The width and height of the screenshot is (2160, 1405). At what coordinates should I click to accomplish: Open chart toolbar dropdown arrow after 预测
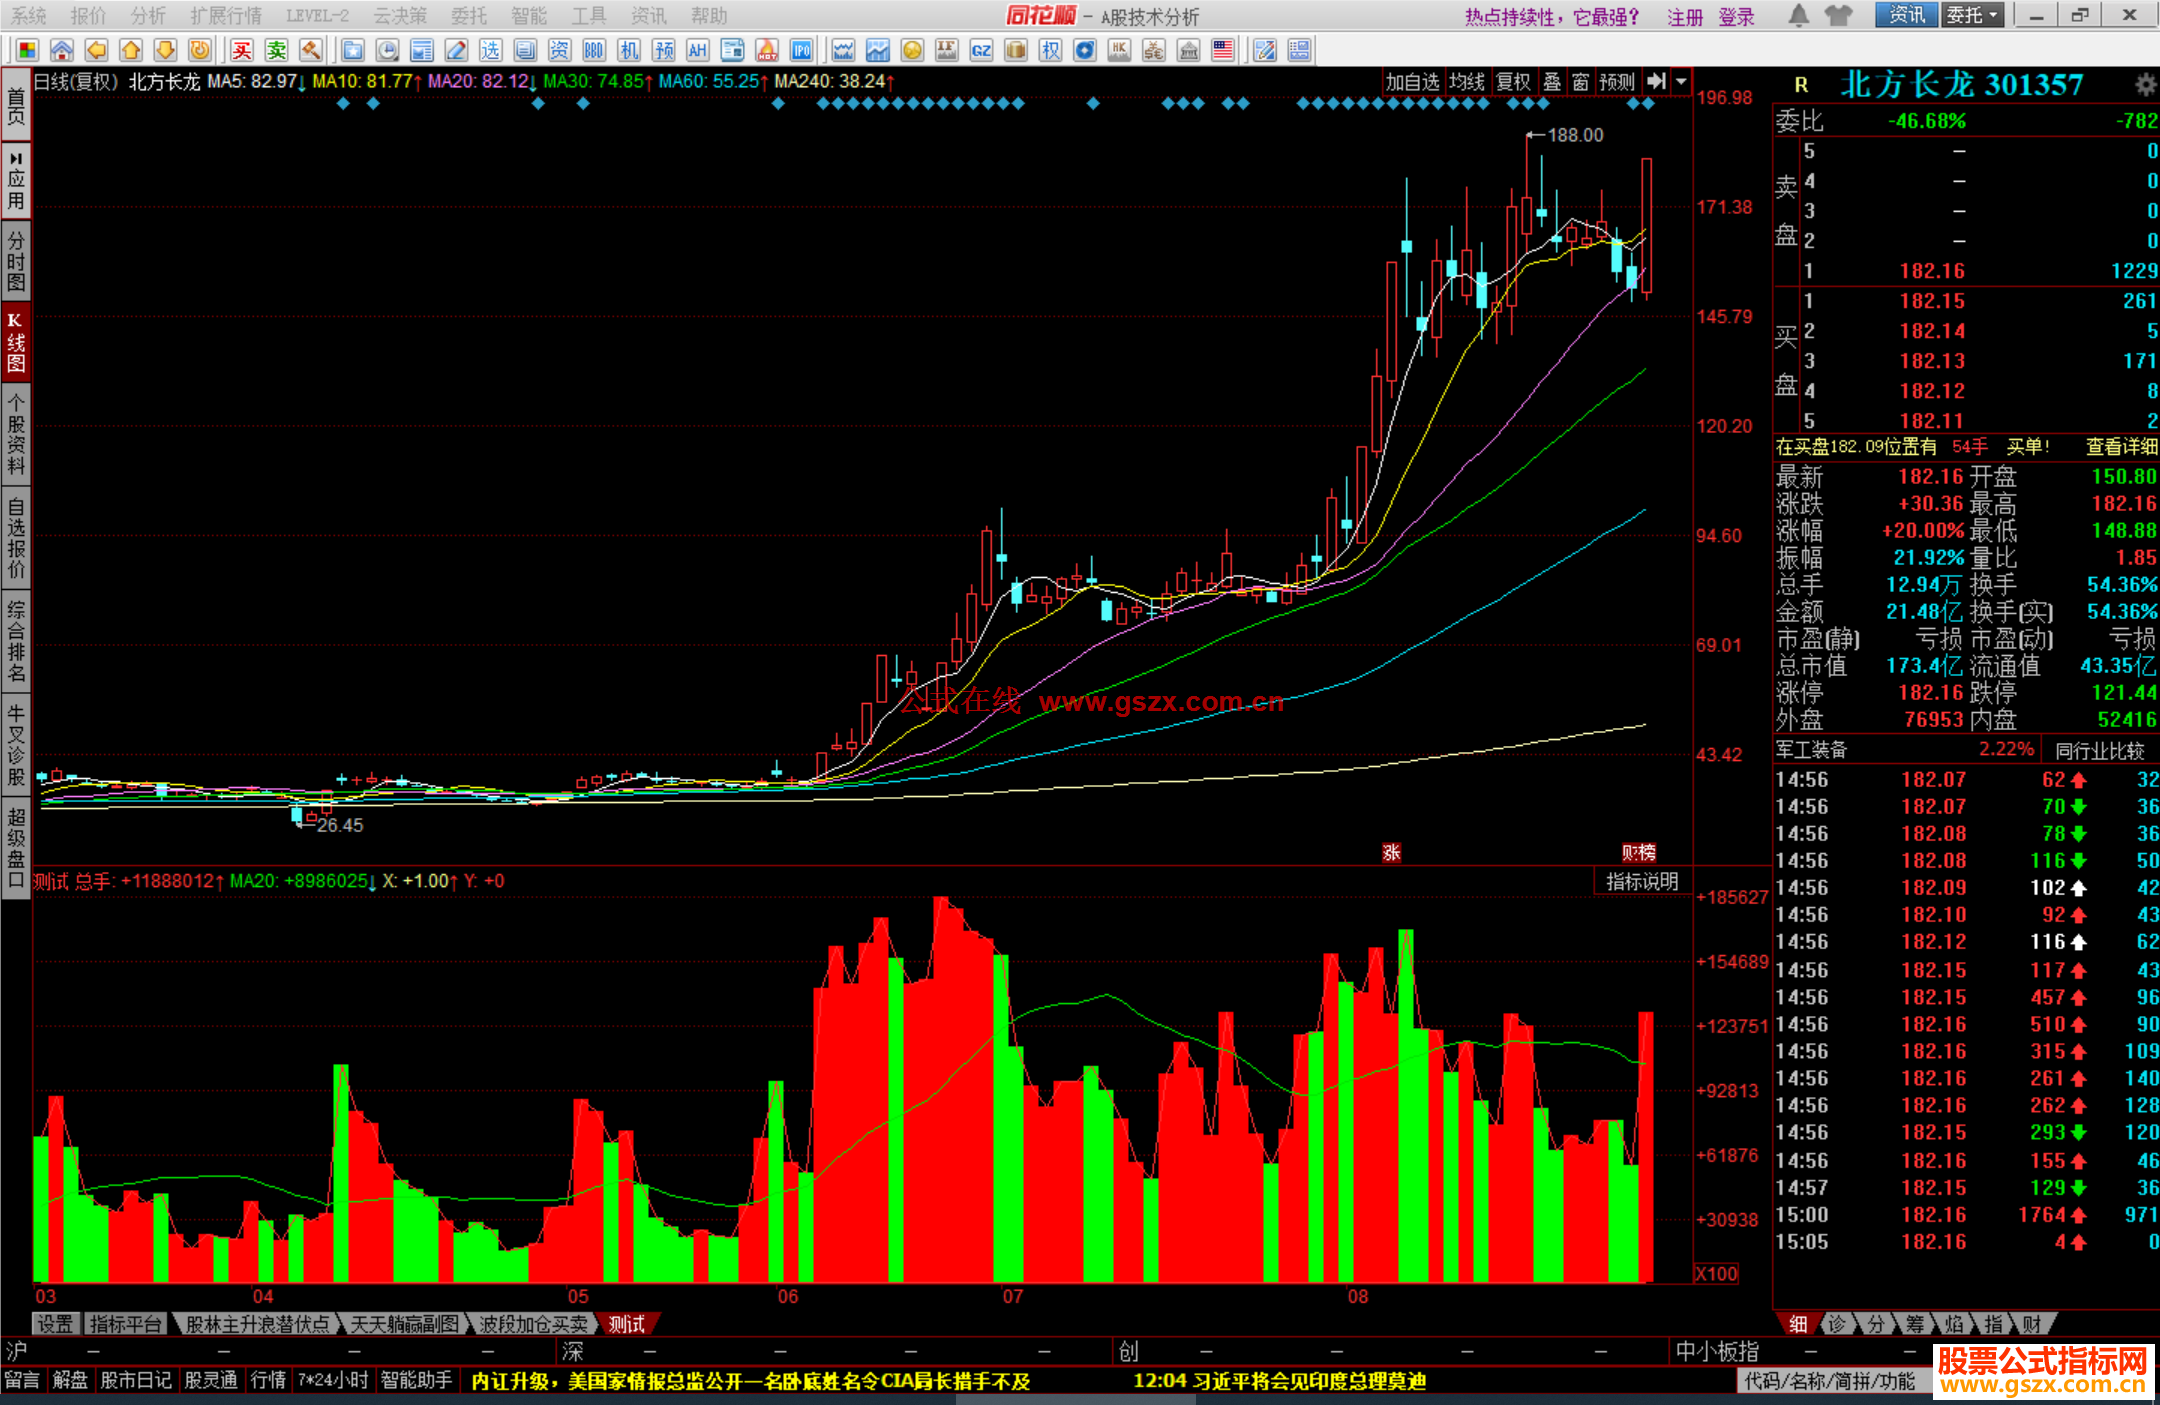pos(1681,82)
